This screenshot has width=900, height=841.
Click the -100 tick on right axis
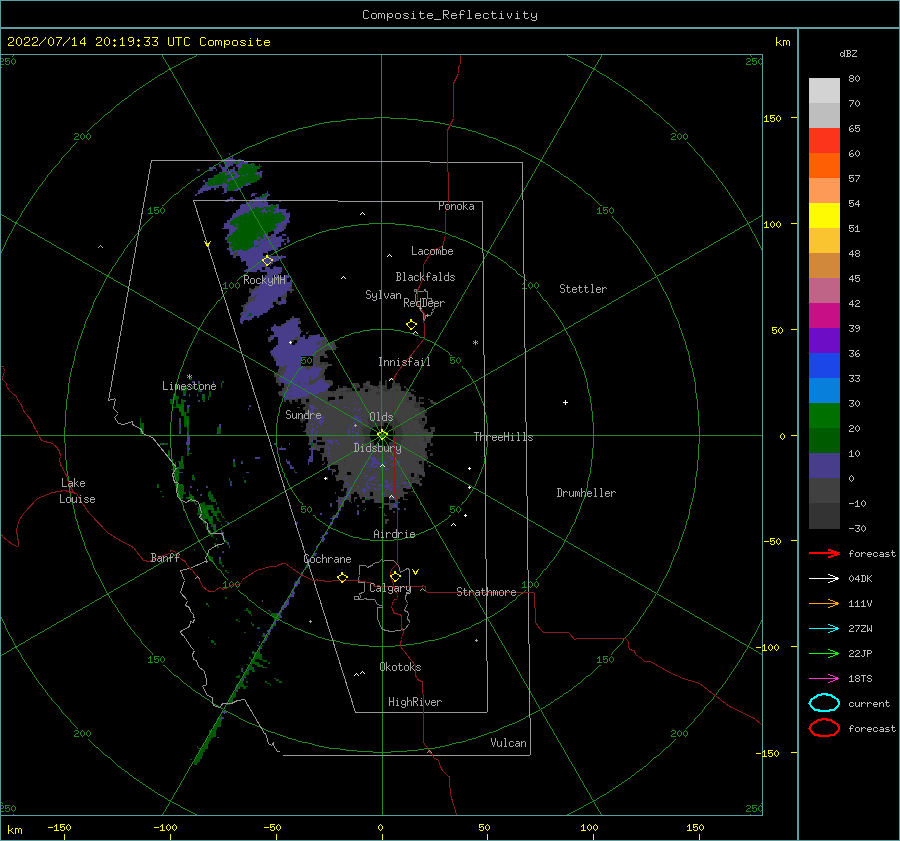770,647
